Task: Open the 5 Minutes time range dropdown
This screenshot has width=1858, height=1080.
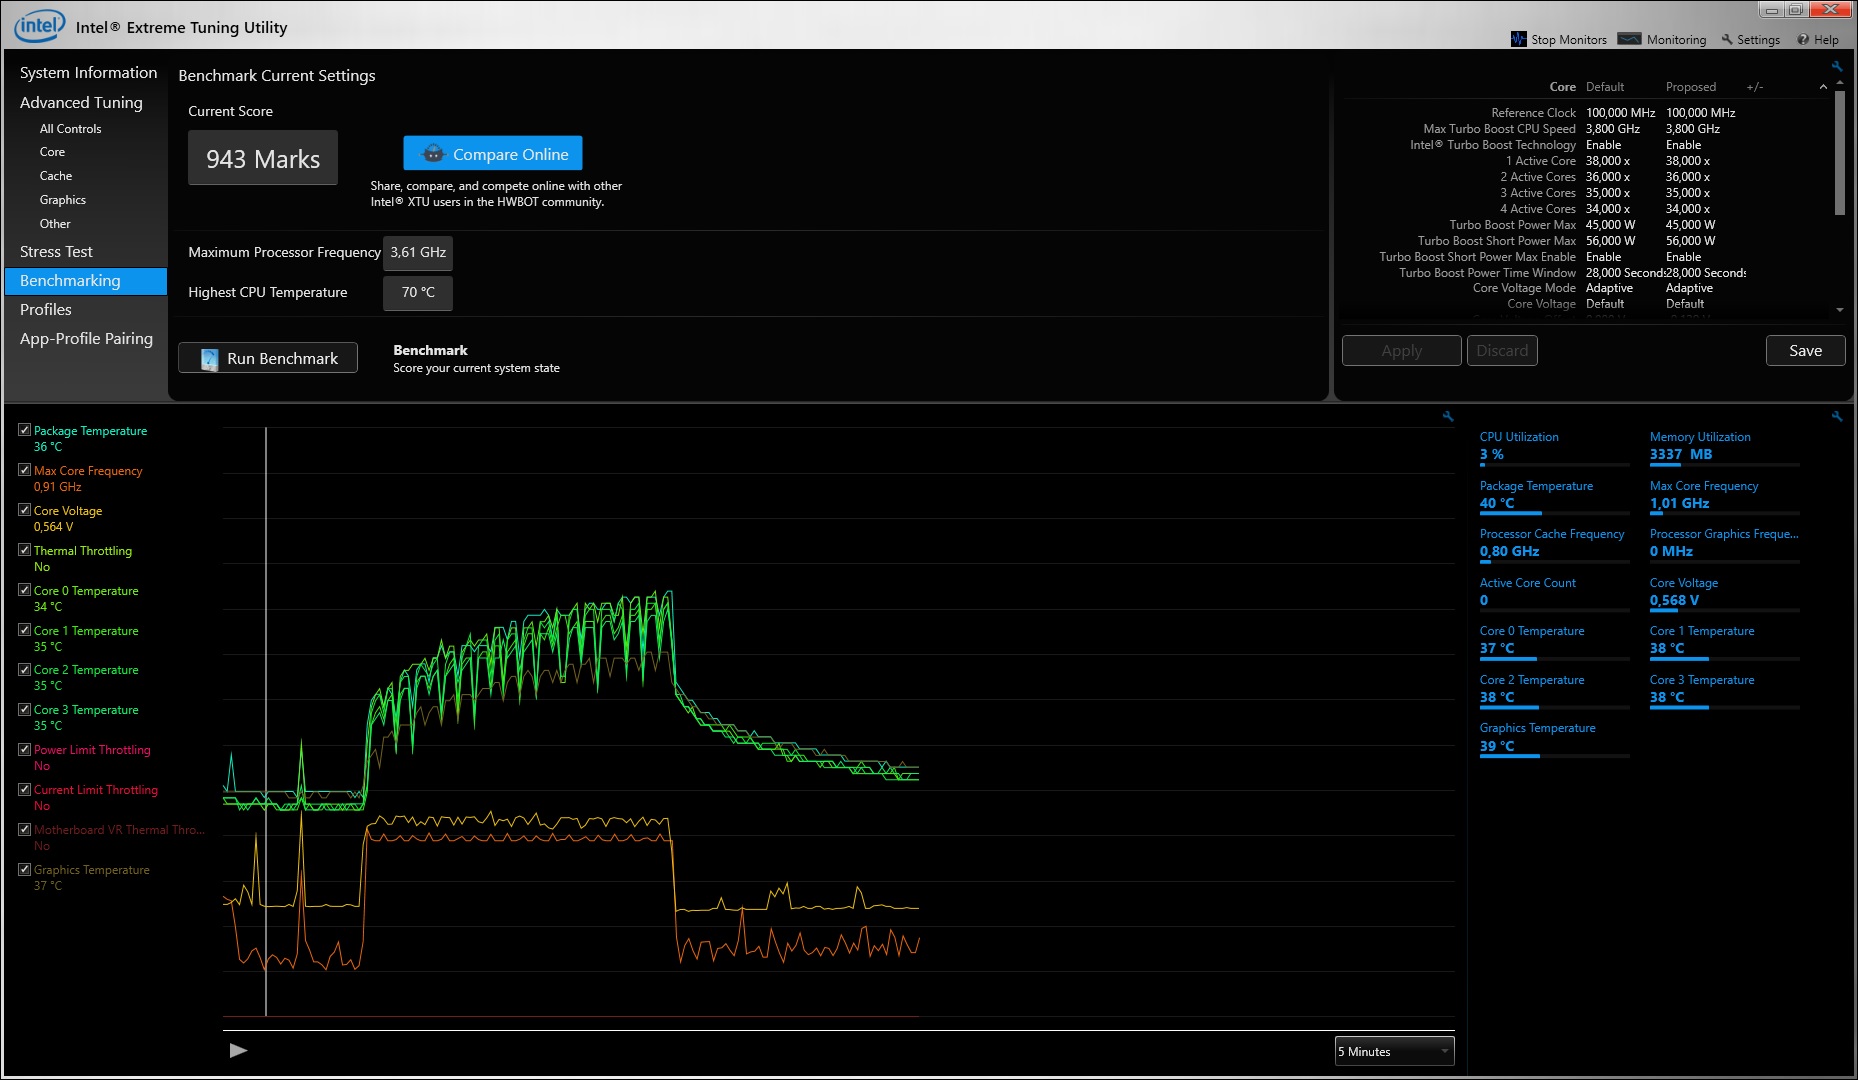Action: coord(1394,1051)
